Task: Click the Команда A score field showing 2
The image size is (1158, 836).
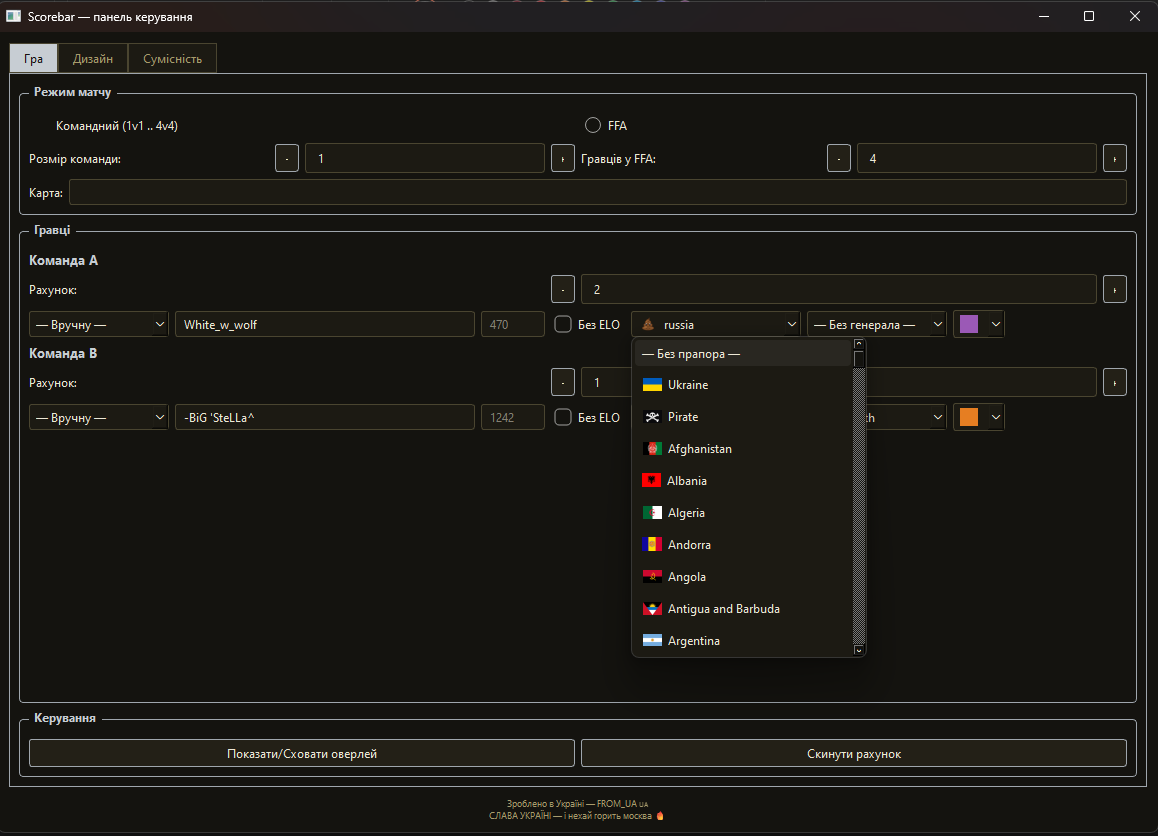Action: (838, 289)
